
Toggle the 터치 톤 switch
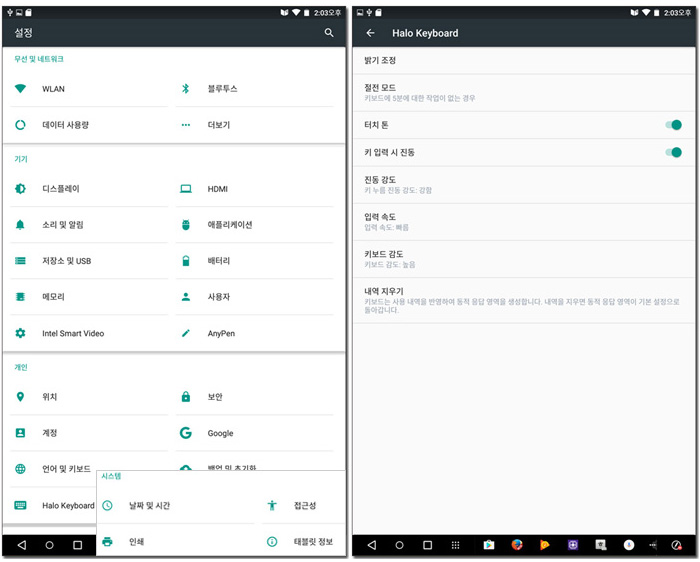pyautogui.click(x=673, y=125)
